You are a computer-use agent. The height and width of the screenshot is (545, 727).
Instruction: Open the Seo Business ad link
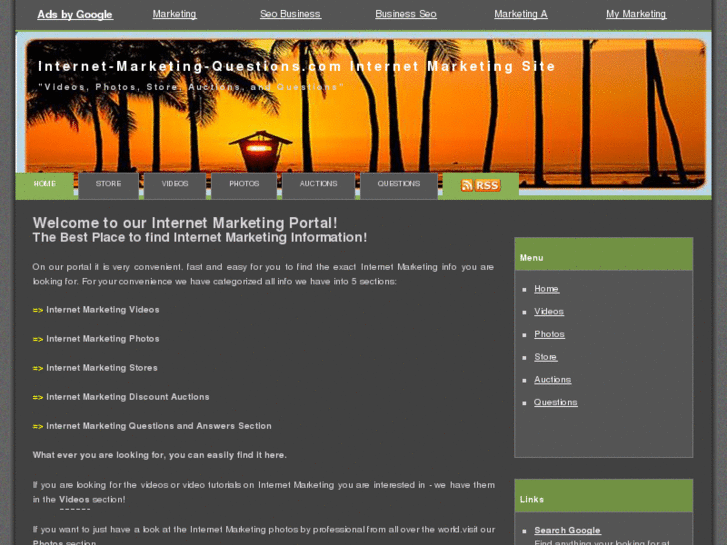[x=290, y=14]
